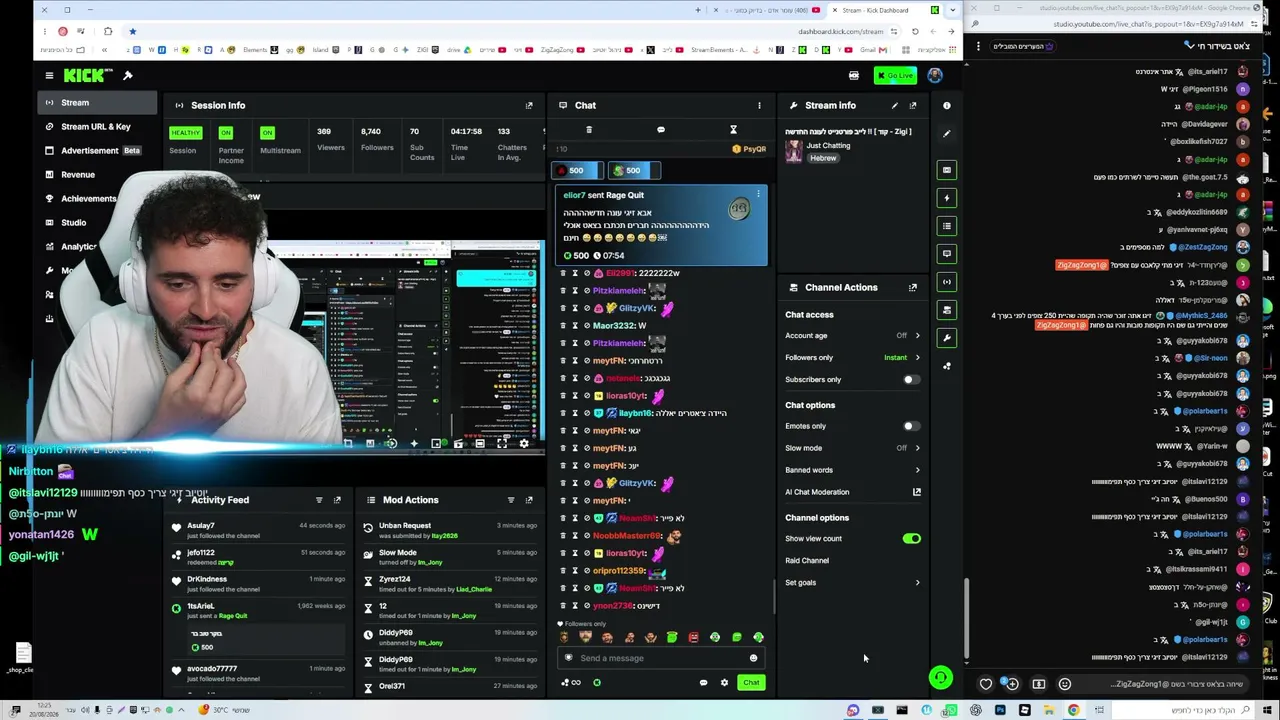Click the chat widget icon in the right strip

946,254
